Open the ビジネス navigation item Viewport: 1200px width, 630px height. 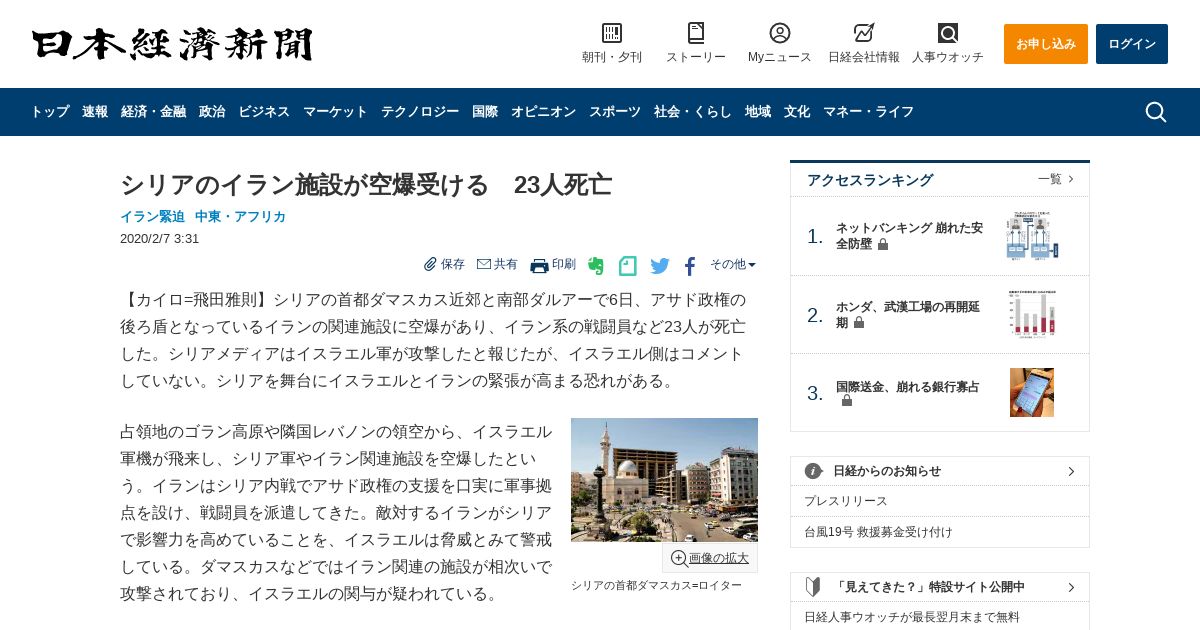pyautogui.click(x=264, y=112)
